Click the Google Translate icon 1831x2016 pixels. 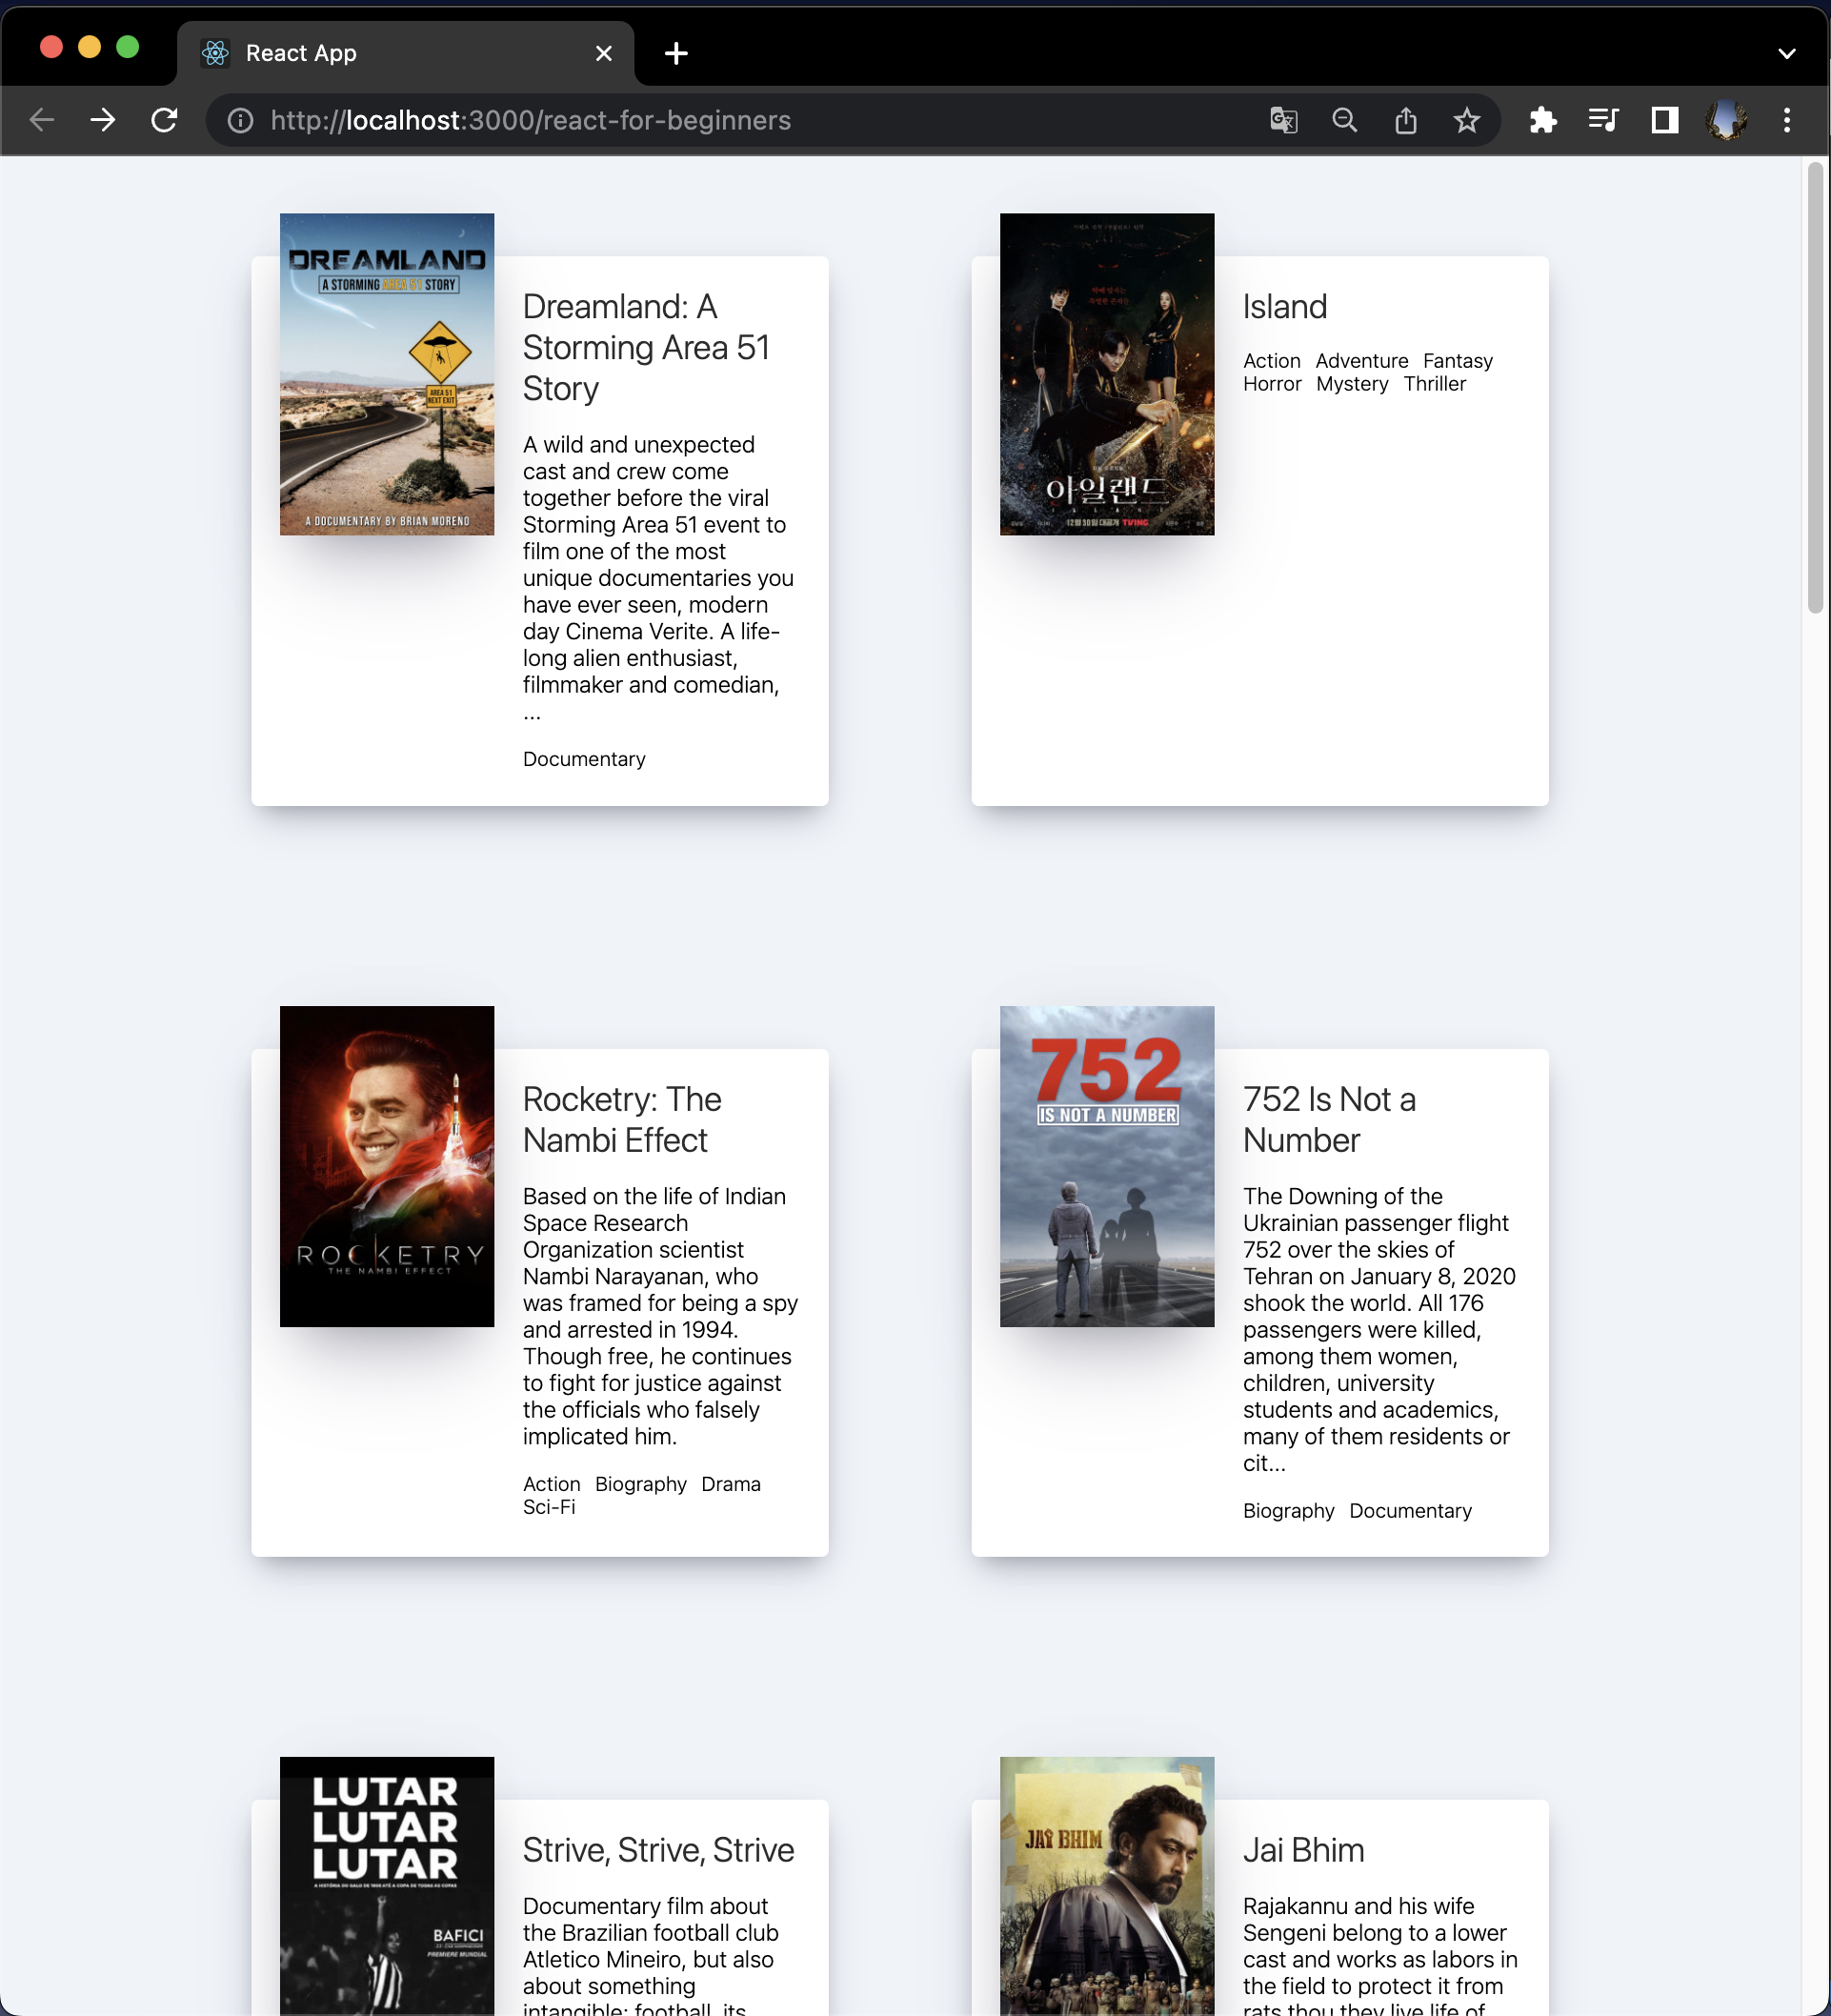tap(1283, 120)
